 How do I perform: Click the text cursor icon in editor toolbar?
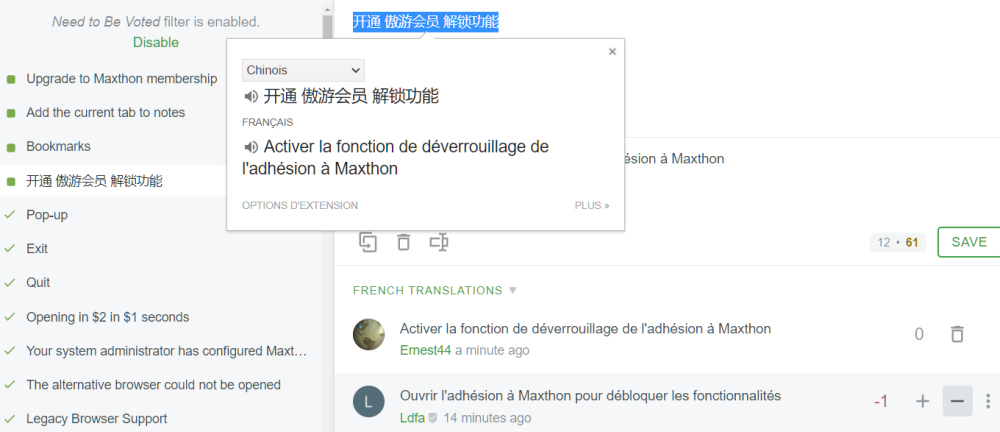[x=438, y=242]
